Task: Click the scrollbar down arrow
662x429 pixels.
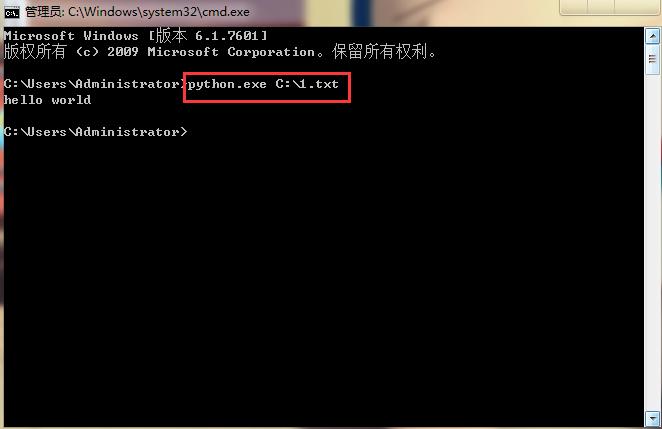Action: click(x=653, y=418)
